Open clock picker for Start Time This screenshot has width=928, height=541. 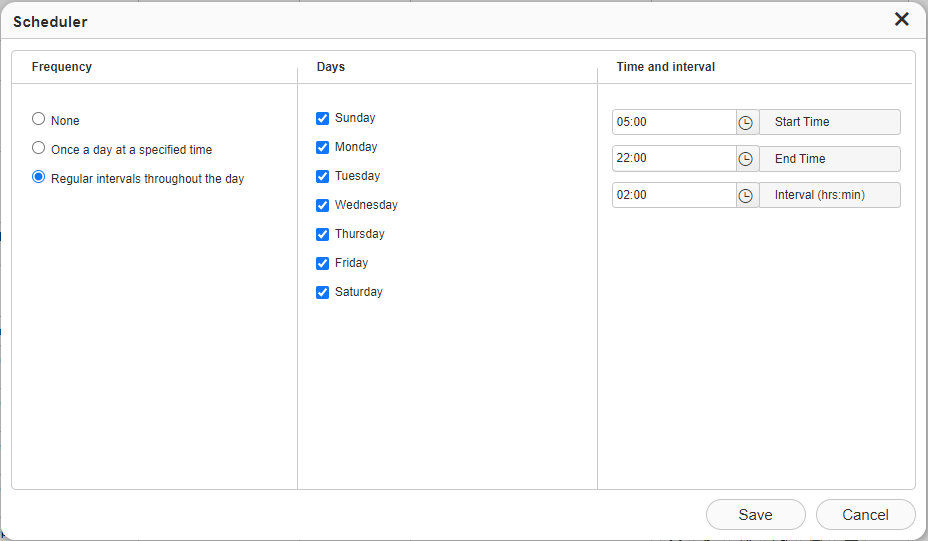[x=746, y=123]
